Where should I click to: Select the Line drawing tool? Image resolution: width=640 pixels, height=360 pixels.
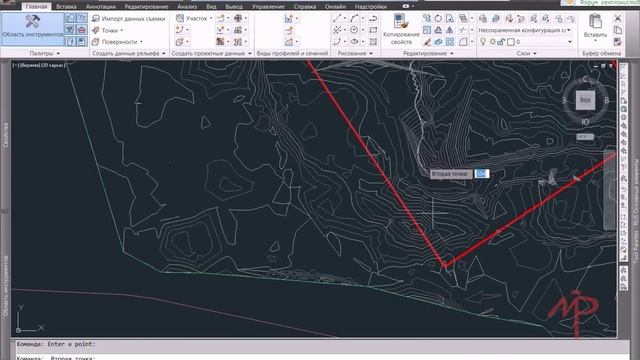tap(337, 18)
